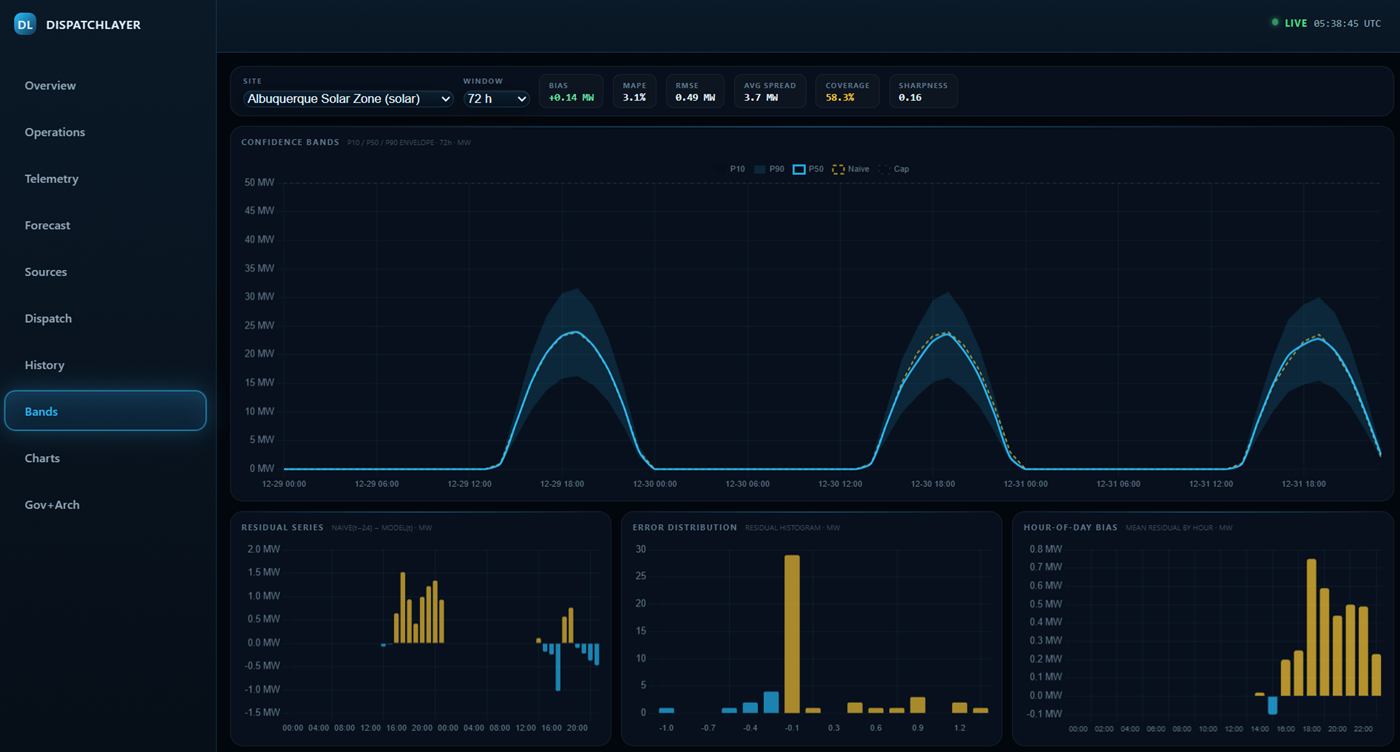Screen dimensions: 1400x752
Task: Click the 12-30 18:00 axis label
Action: point(933,484)
